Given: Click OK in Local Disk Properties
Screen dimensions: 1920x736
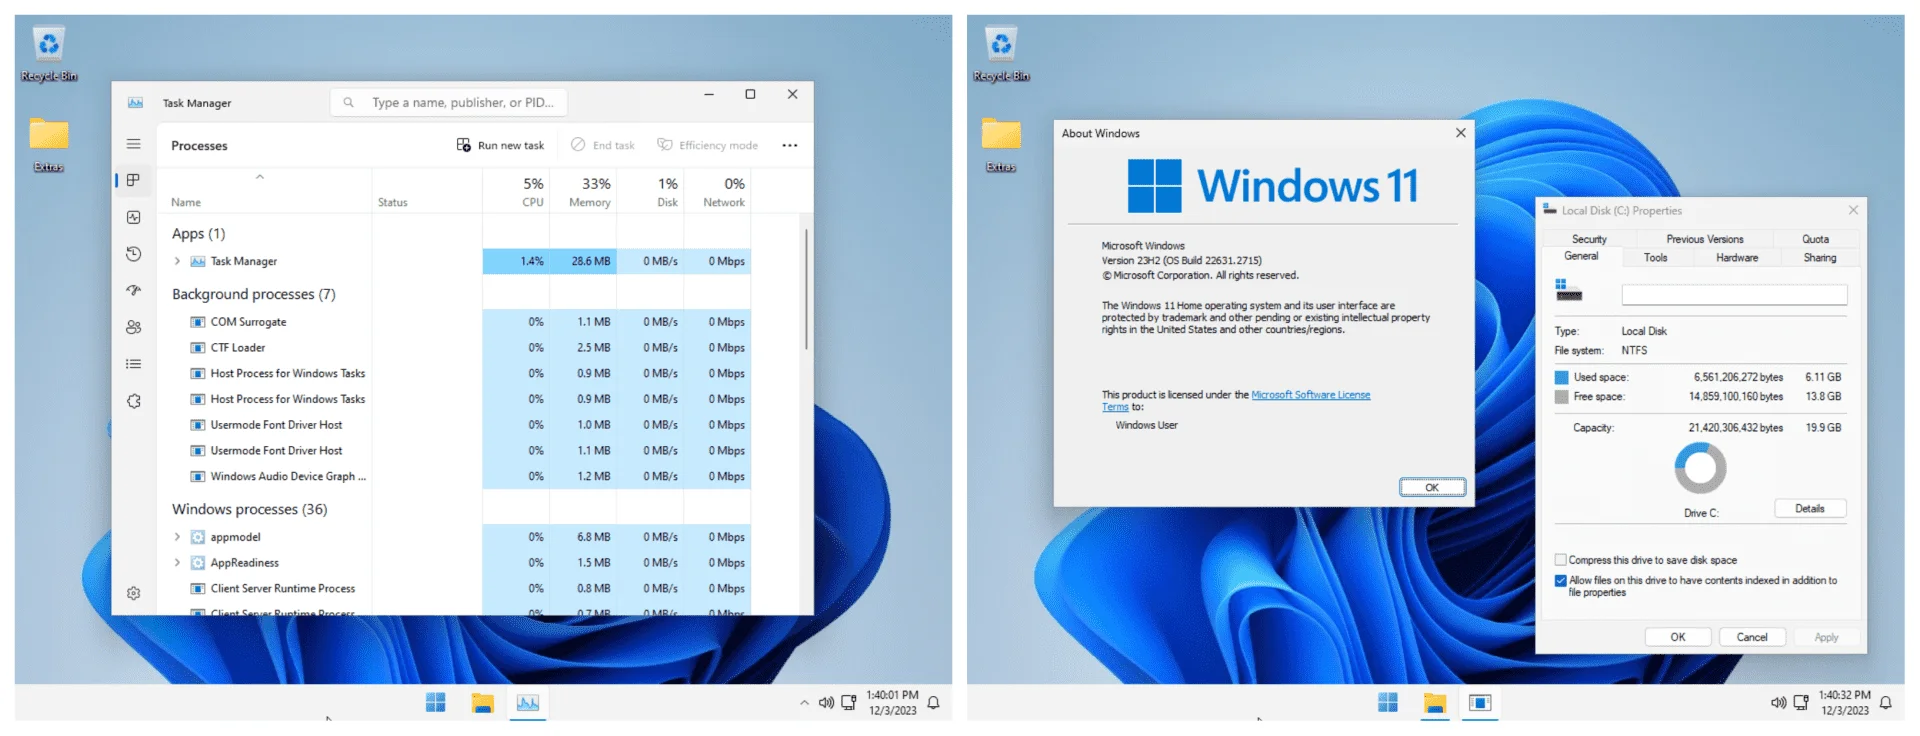Looking at the screenshot, I should point(1678,637).
